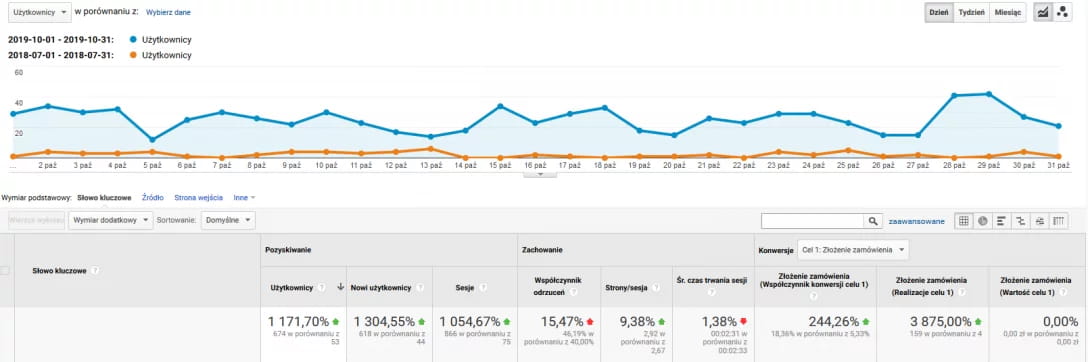This screenshot has width=1088, height=362.
Task: Open the zaawansowane filter link
Action: pos(917,221)
